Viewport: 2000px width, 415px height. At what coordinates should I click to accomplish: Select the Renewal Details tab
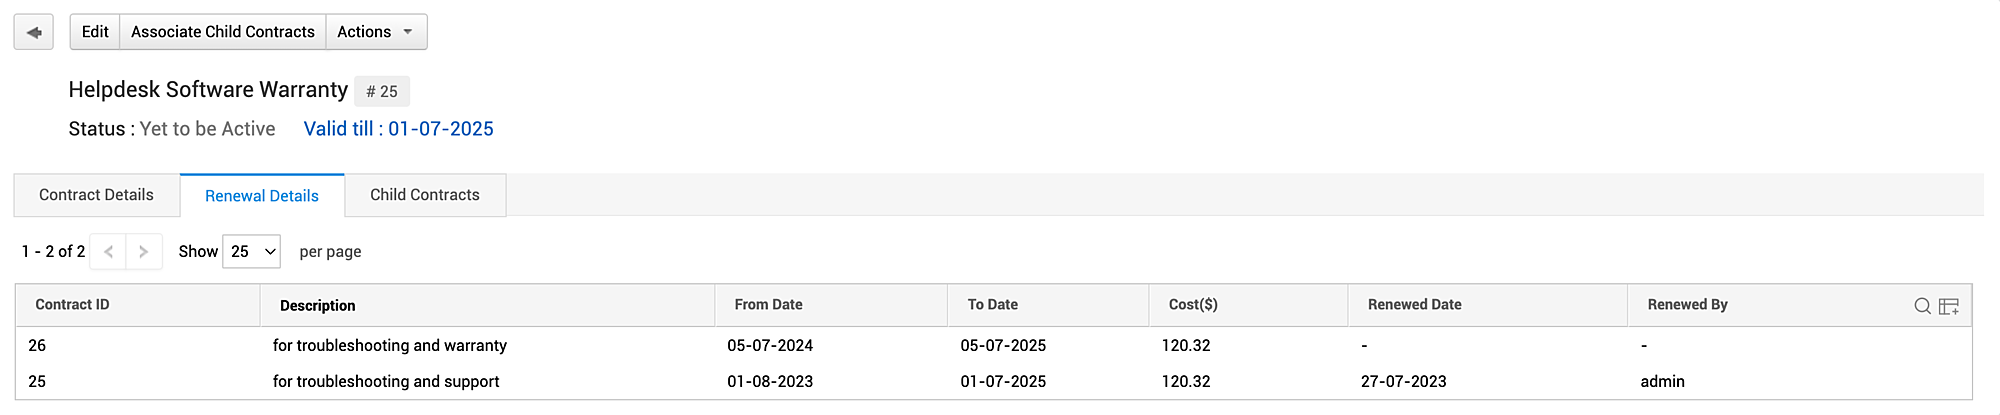click(x=262, y=196)
